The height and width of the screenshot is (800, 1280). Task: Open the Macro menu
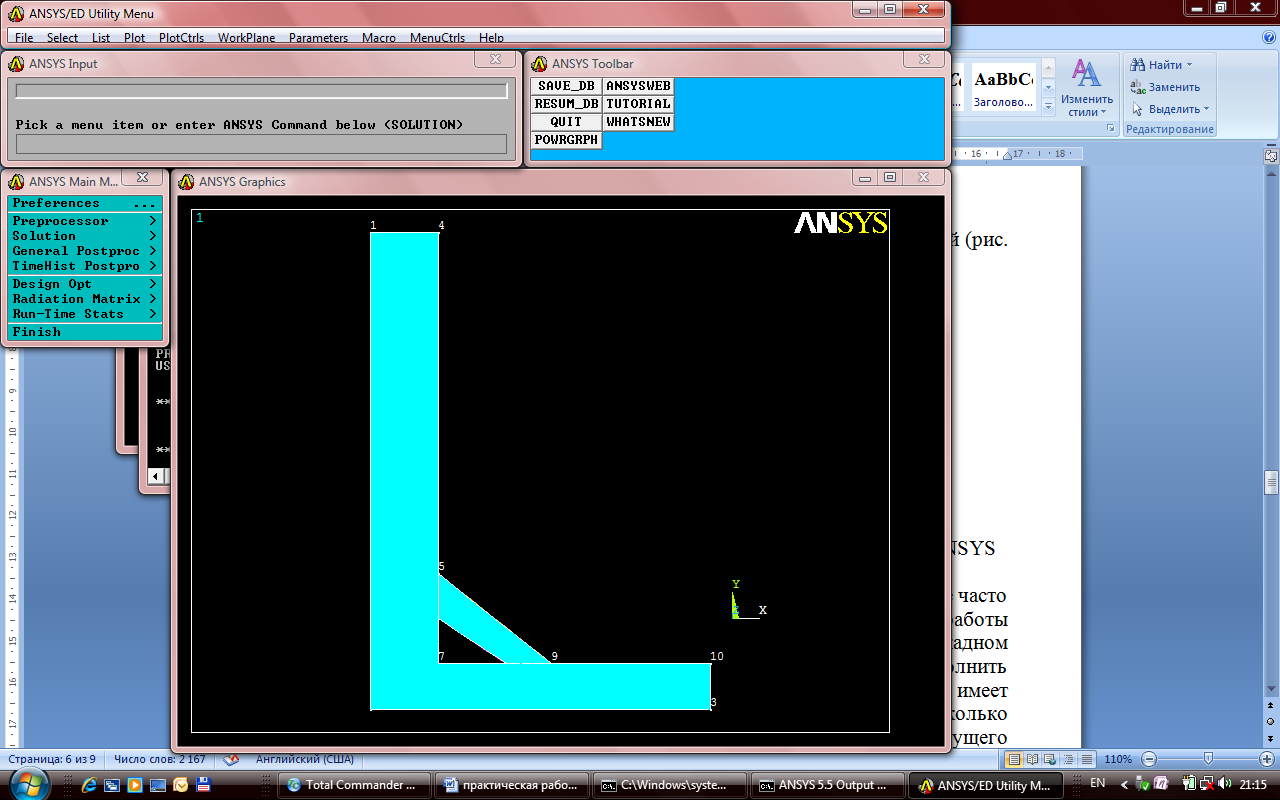pyautogui.click(x=379, y=38)
